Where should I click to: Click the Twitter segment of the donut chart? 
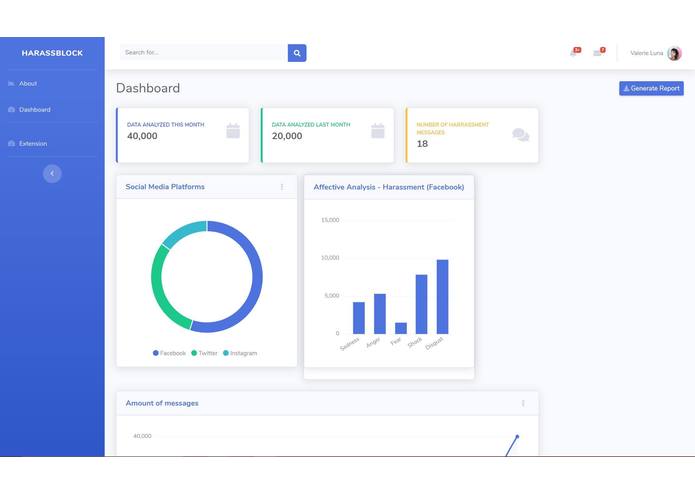pyautogui.click(x=160, y=292)
